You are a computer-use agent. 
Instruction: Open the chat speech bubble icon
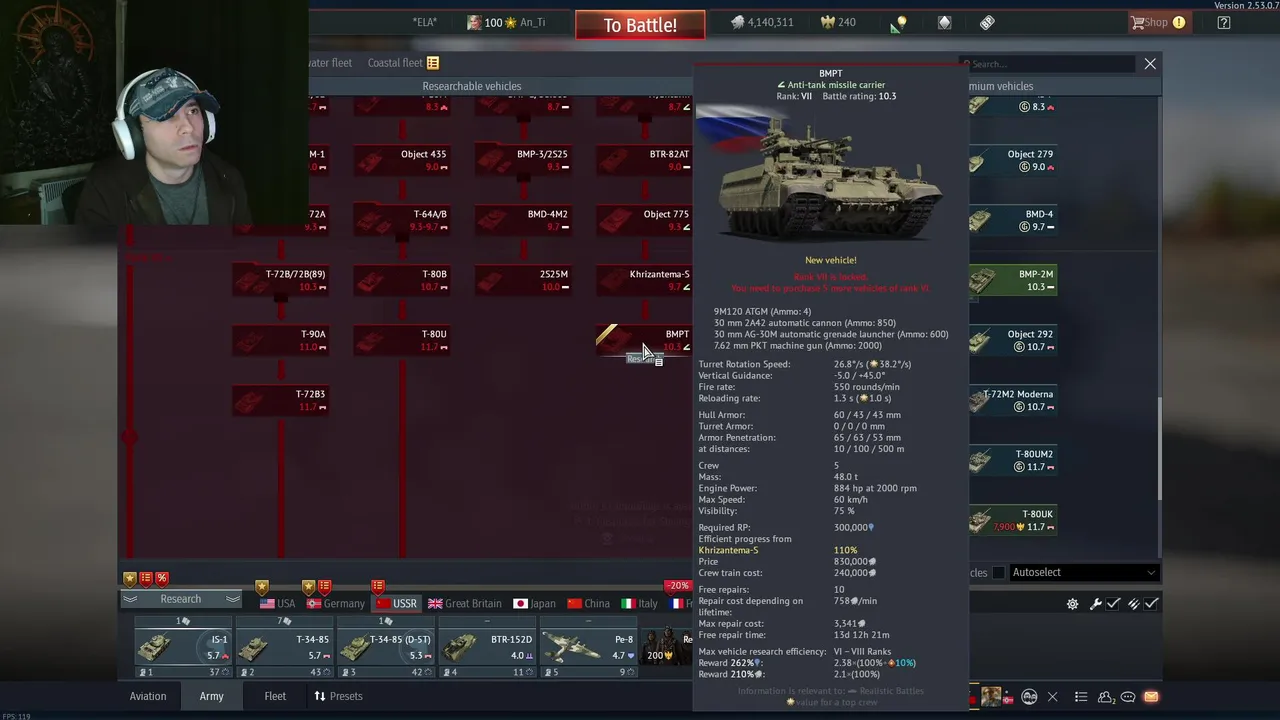[1128, 697]
